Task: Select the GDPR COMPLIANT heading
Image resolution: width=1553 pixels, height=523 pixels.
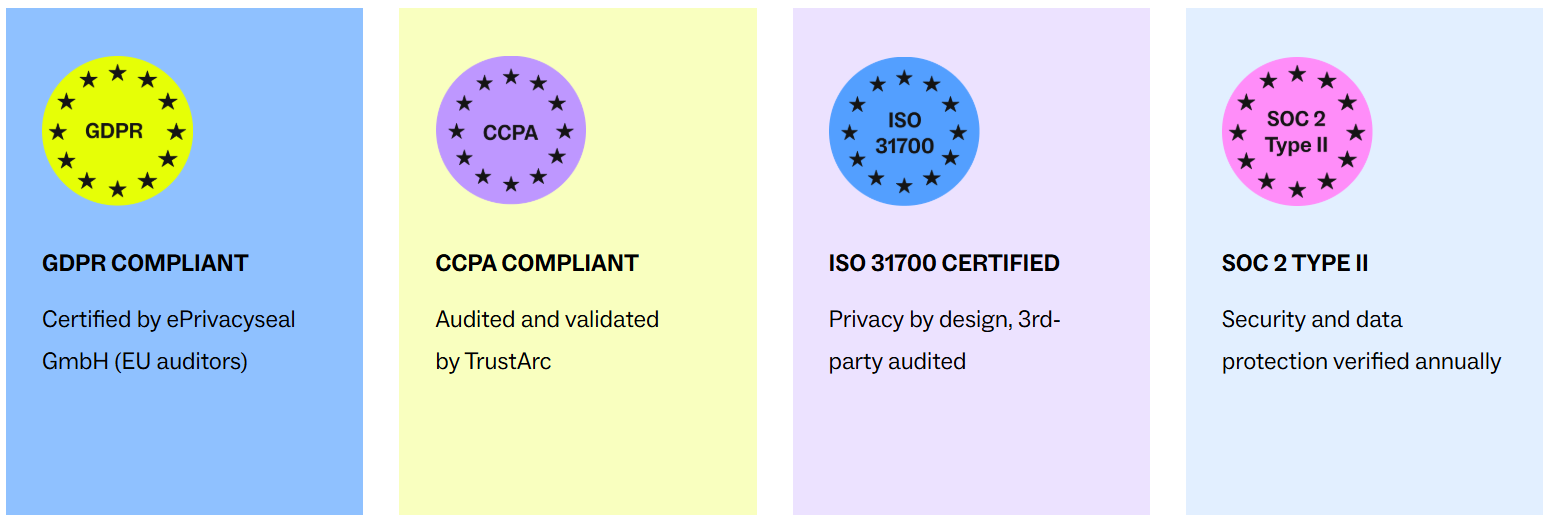Action: click(145, 264)
